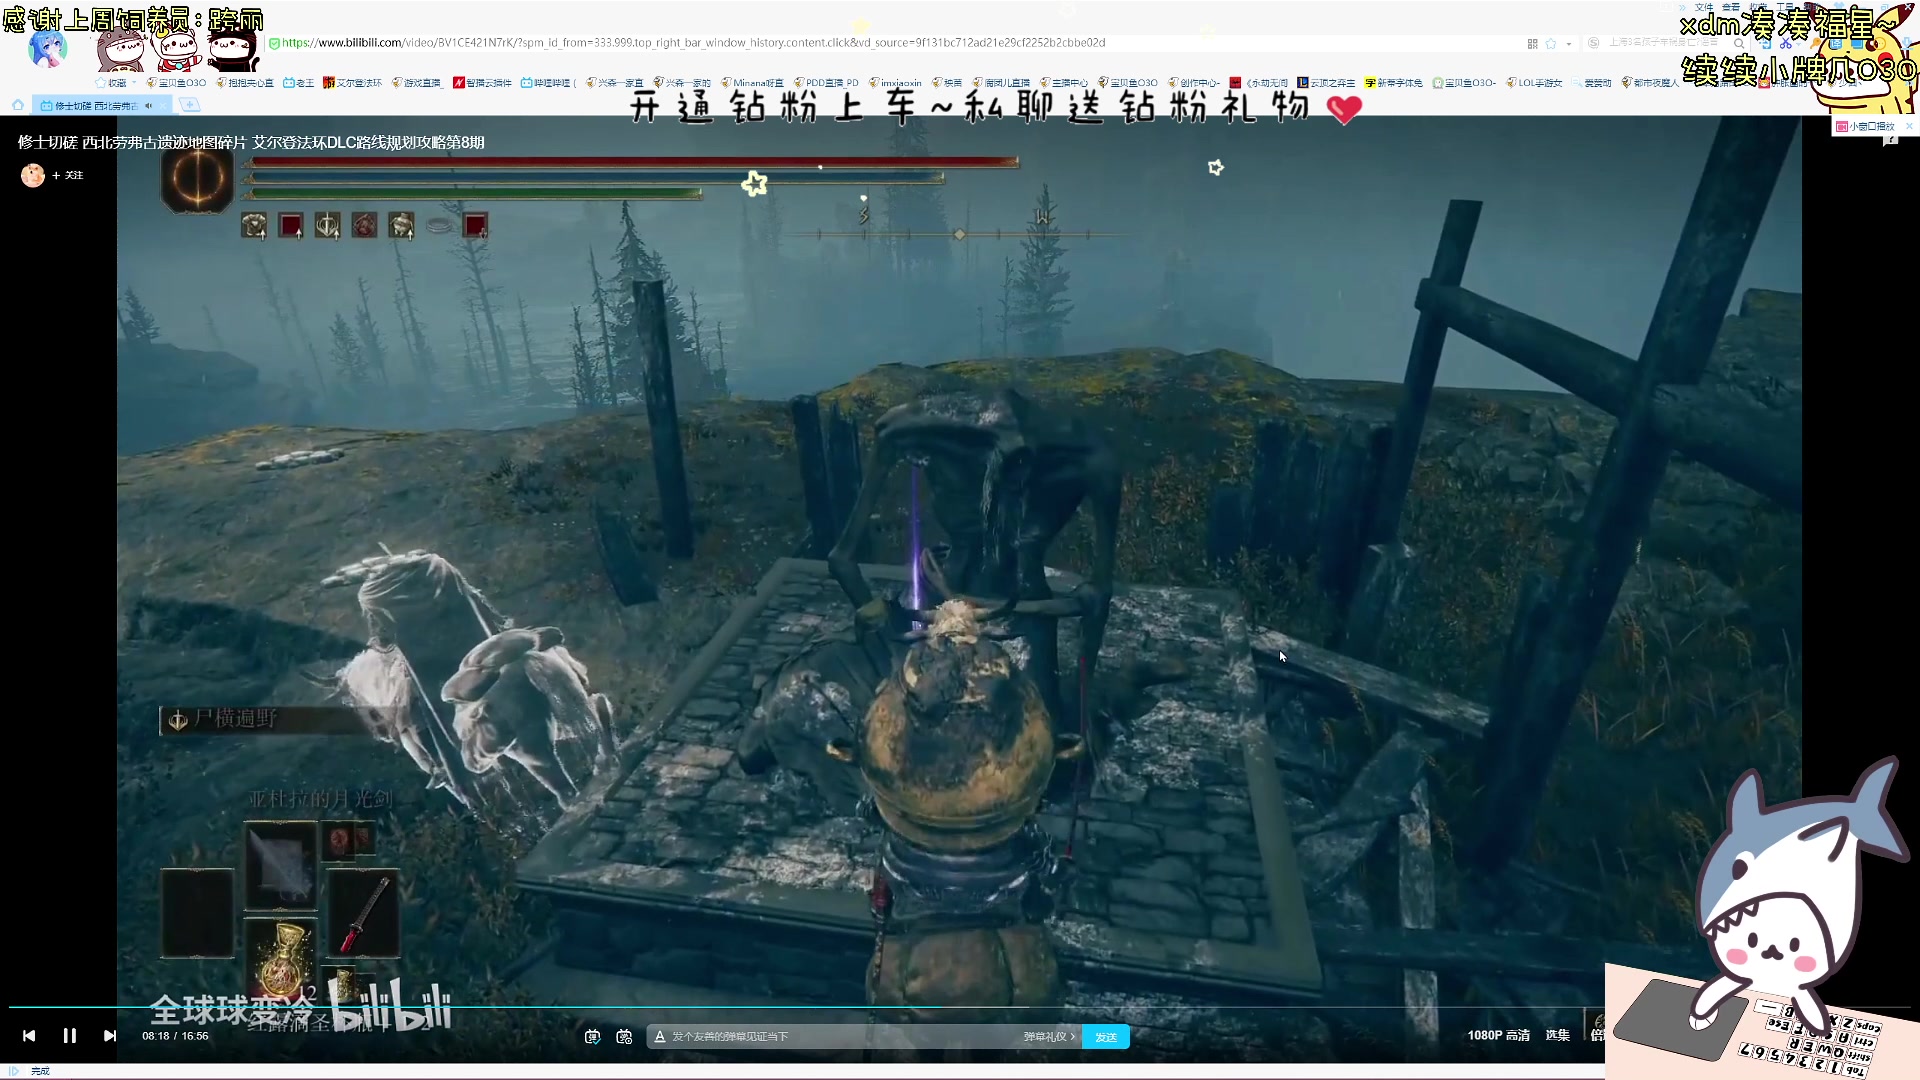Expand the 弹幕礼仪 link
This screenshot has height=1080, width=1920.
click(x=1048, y=1037)
